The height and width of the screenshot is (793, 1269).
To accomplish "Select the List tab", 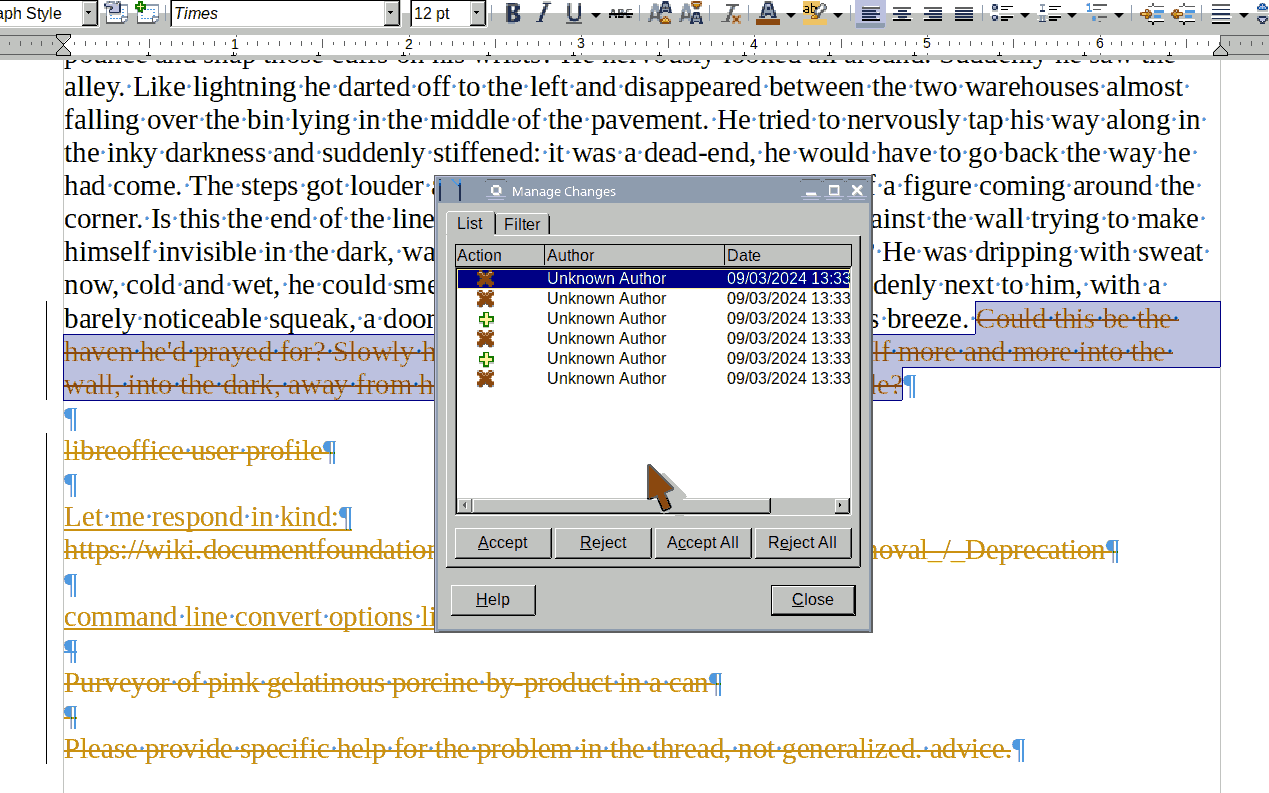I will pos(470,224).
